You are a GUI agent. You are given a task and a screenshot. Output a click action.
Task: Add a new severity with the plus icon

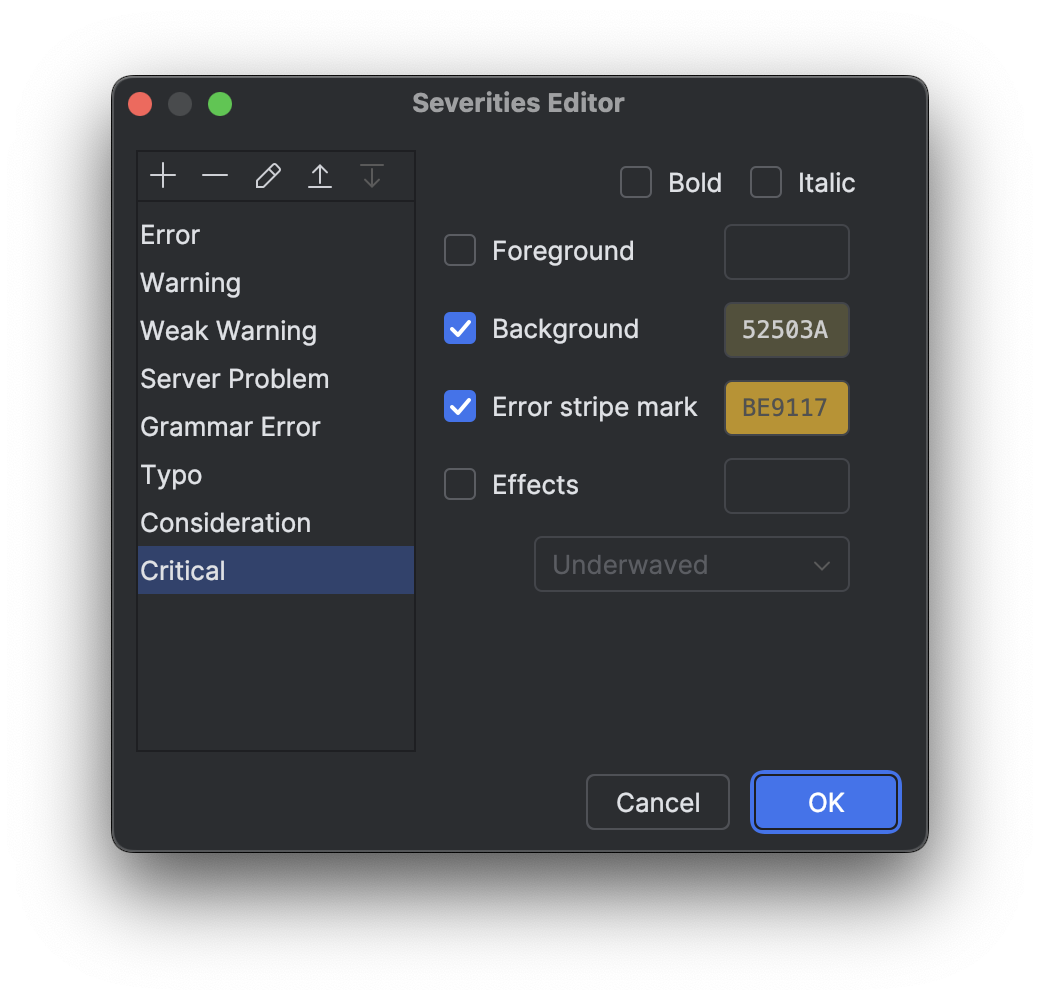point(163,175)
